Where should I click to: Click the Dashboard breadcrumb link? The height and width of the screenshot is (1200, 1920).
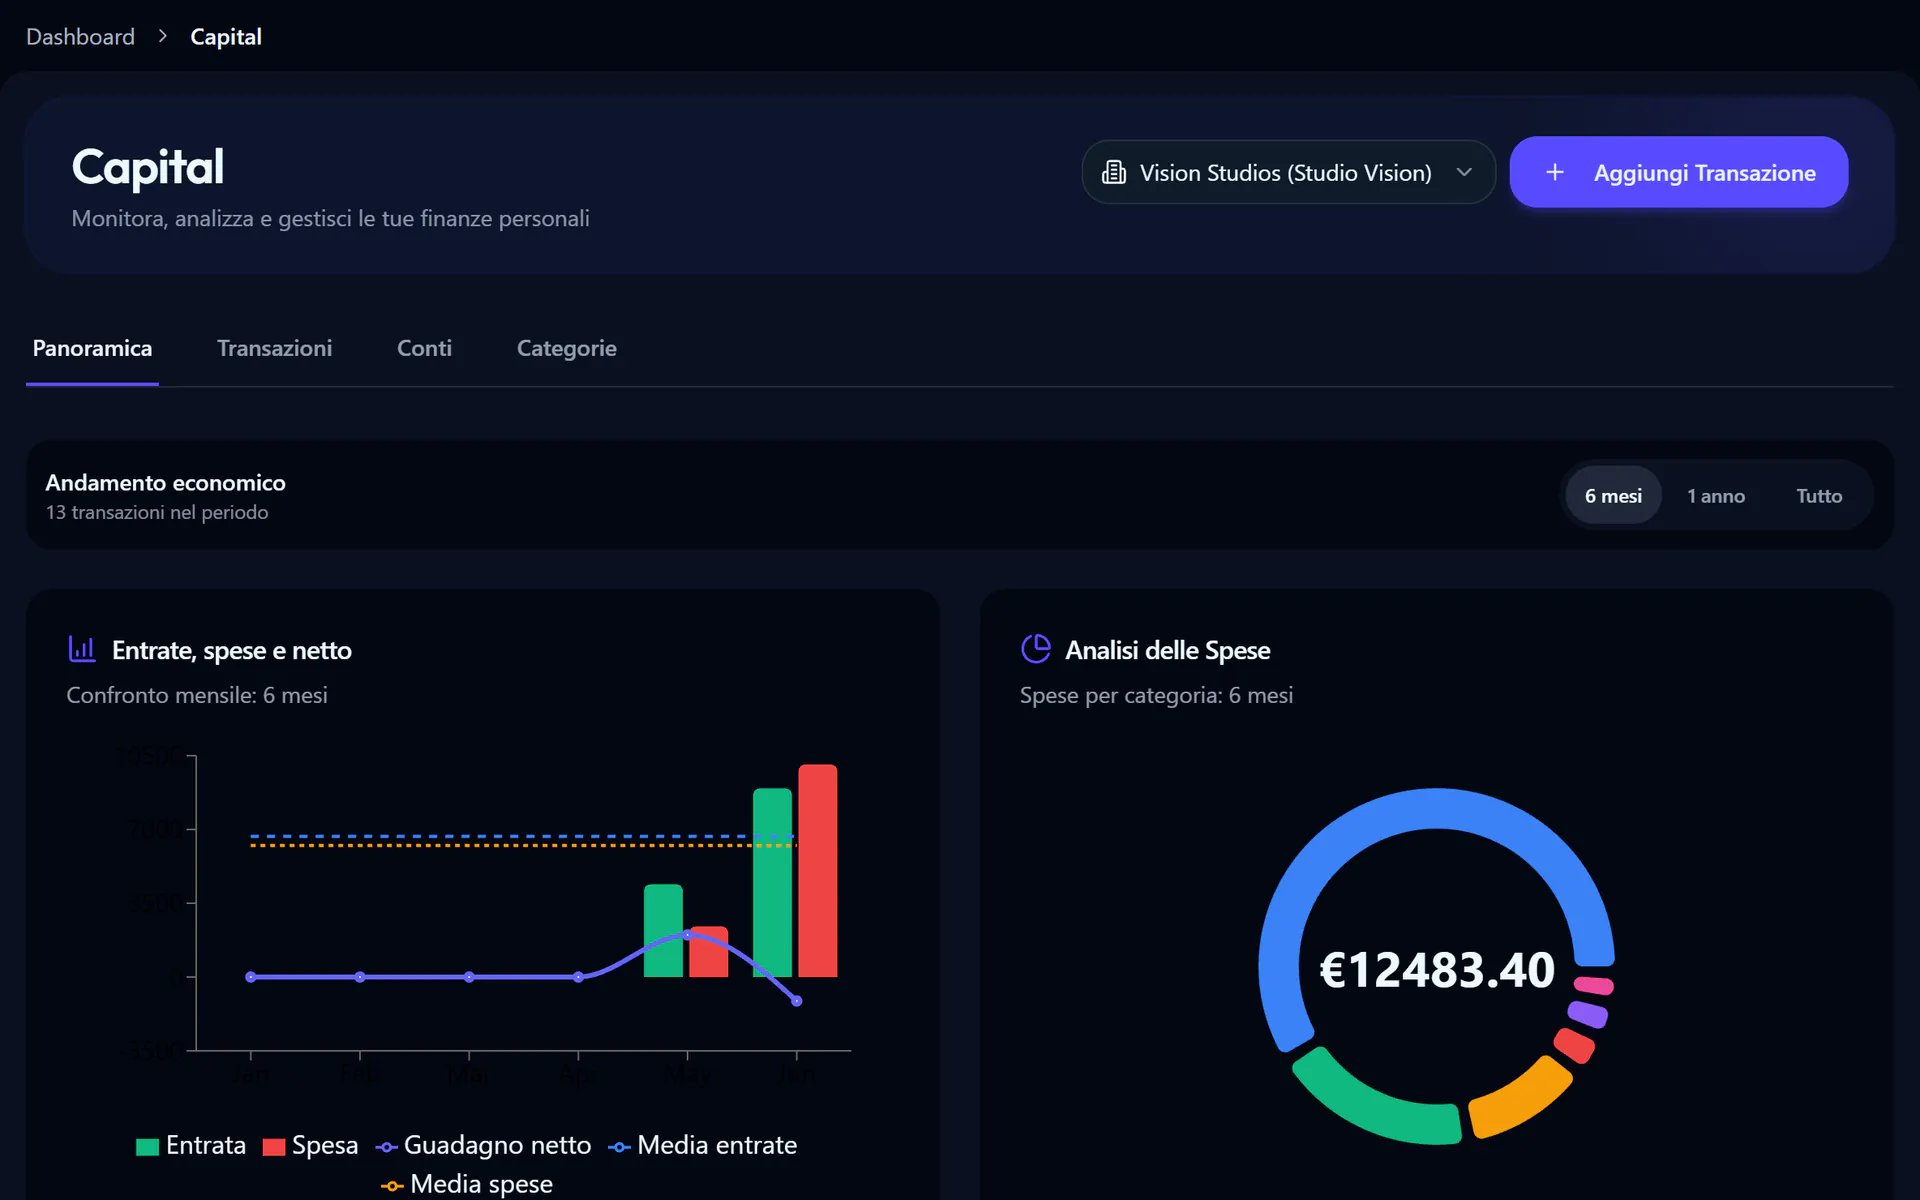[x=80, y=37]
